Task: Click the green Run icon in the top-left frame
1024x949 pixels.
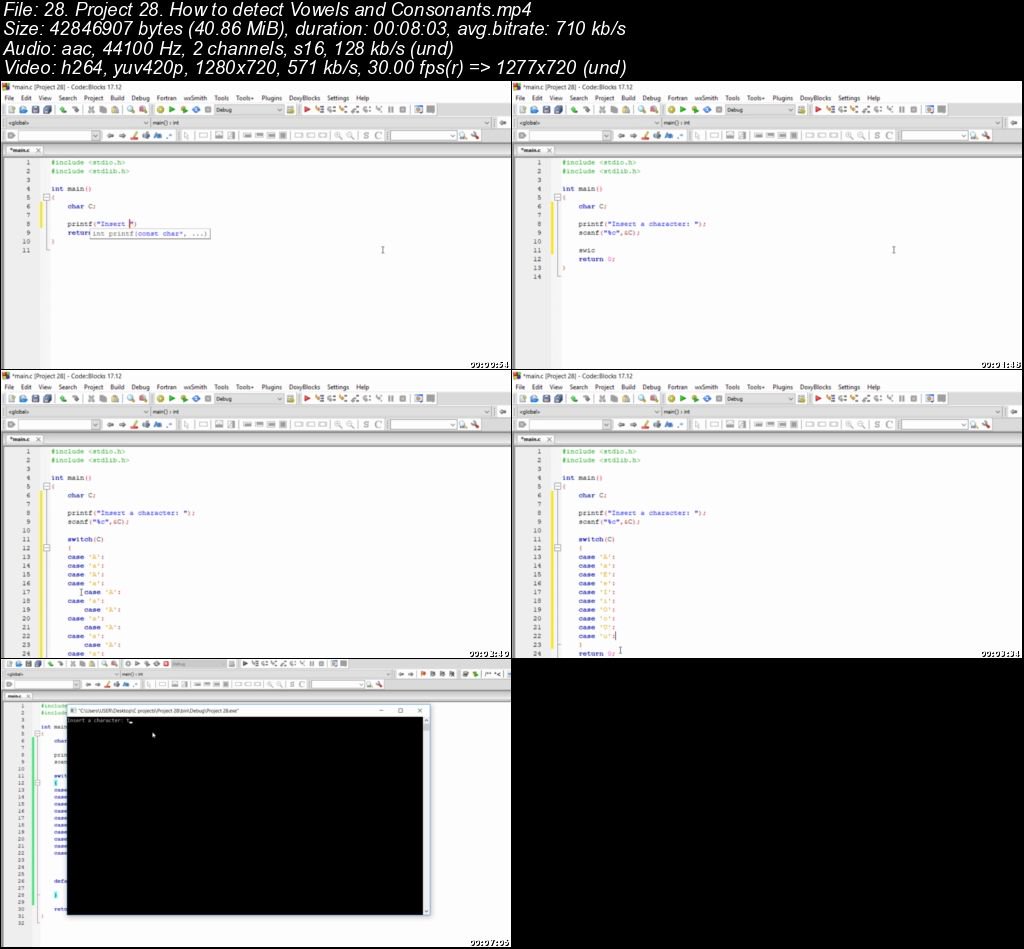Action: coord(171,109)
